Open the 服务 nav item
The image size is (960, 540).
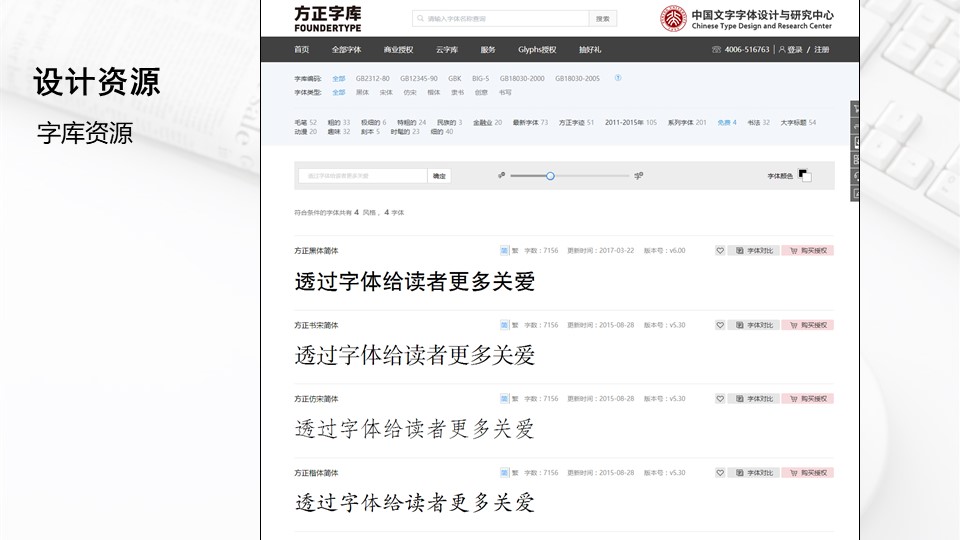488,50
